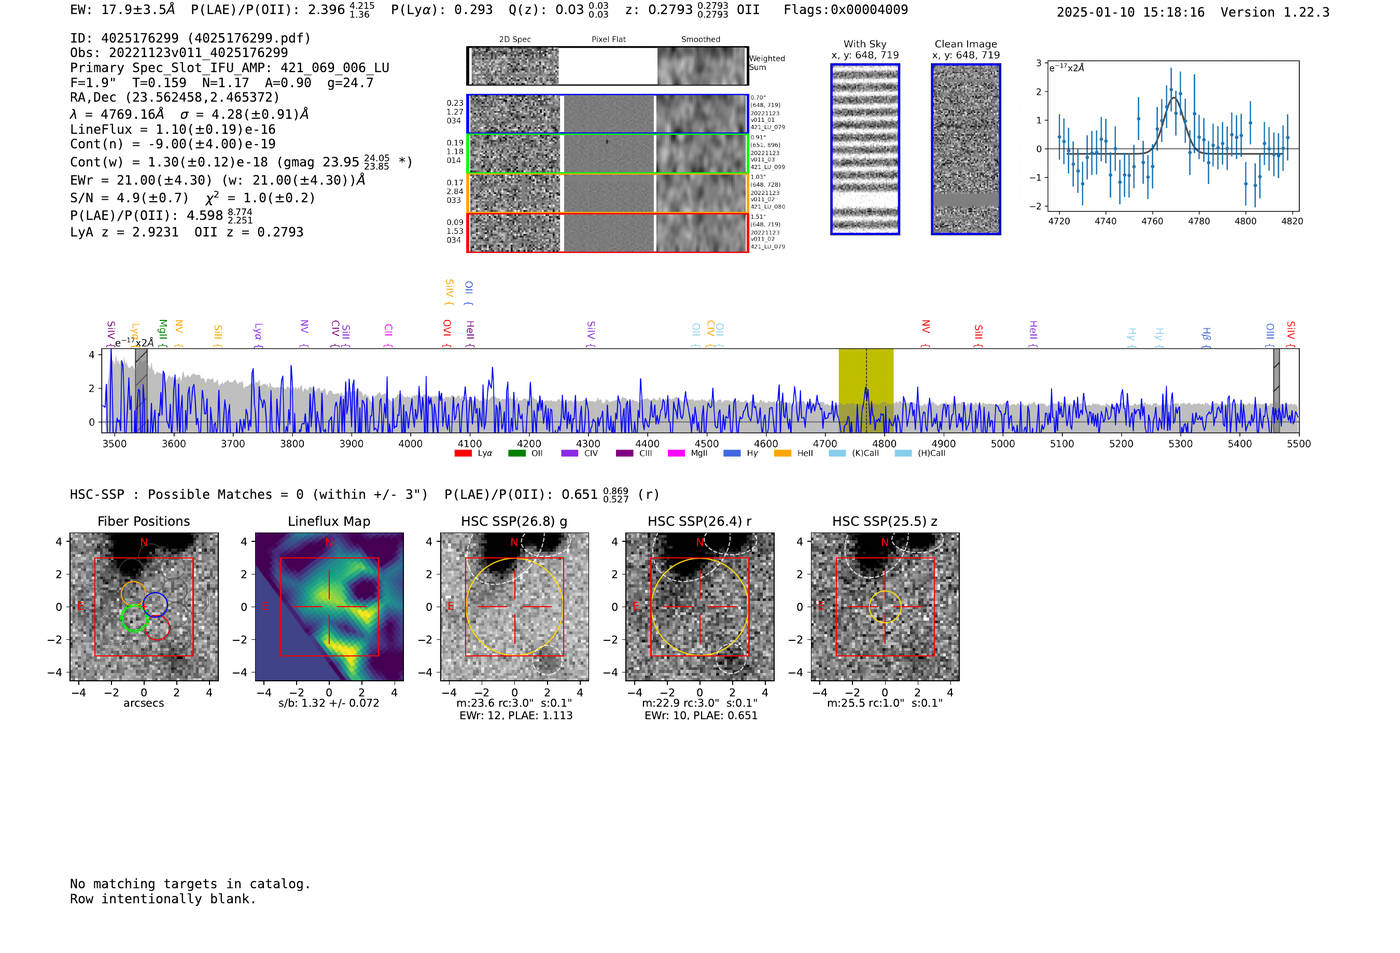The height and width of the screenshot is (953, 1400).
Task: Select the With Sky spectrum image
Action: (x=865, y=149)
